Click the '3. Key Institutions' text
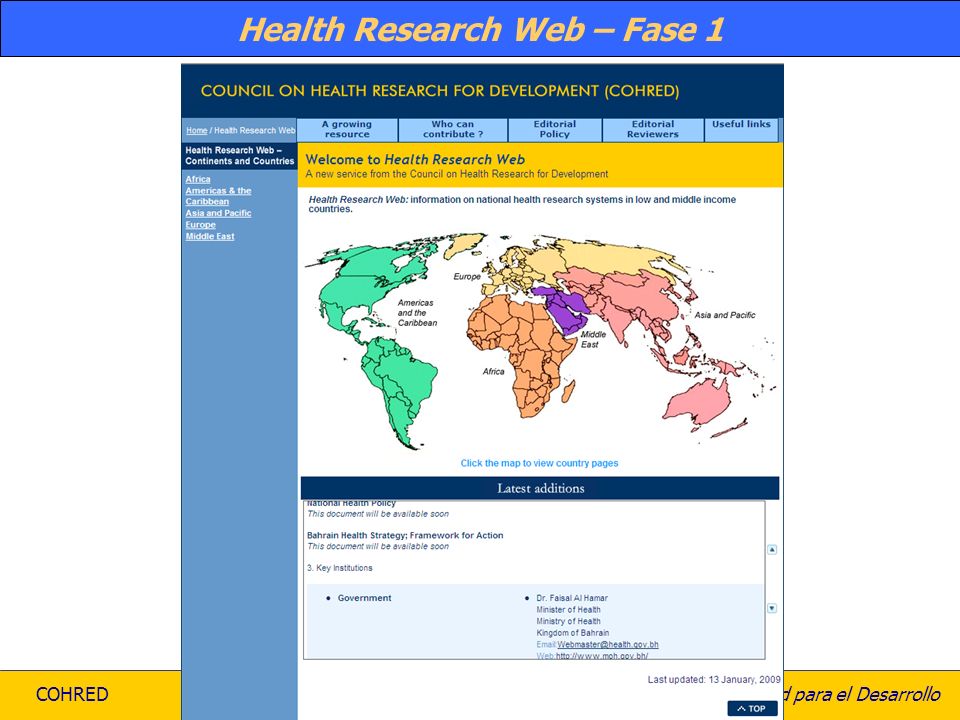This screenshot has width=960, height=720. click(x=340, y=568)
